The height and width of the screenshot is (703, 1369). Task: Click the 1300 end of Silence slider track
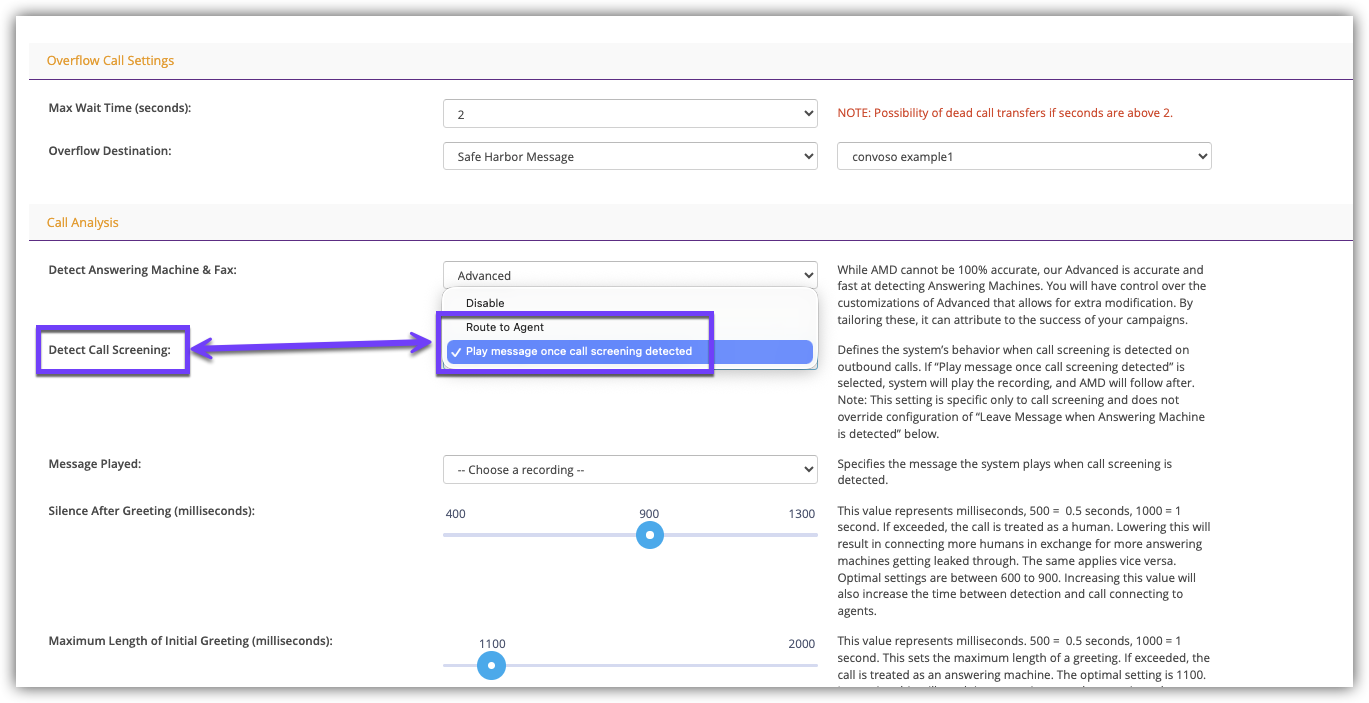tap(814, 535)
